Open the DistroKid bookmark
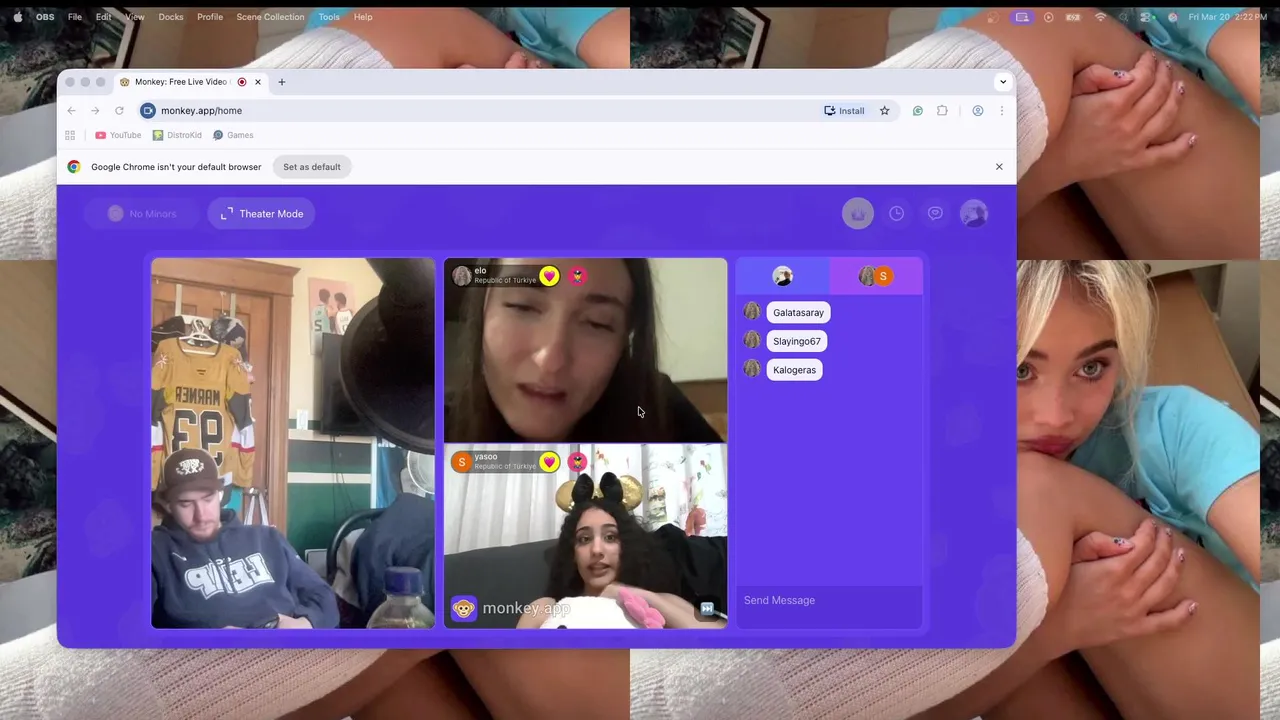1280x720 pixels. click(x=177, y=135)
